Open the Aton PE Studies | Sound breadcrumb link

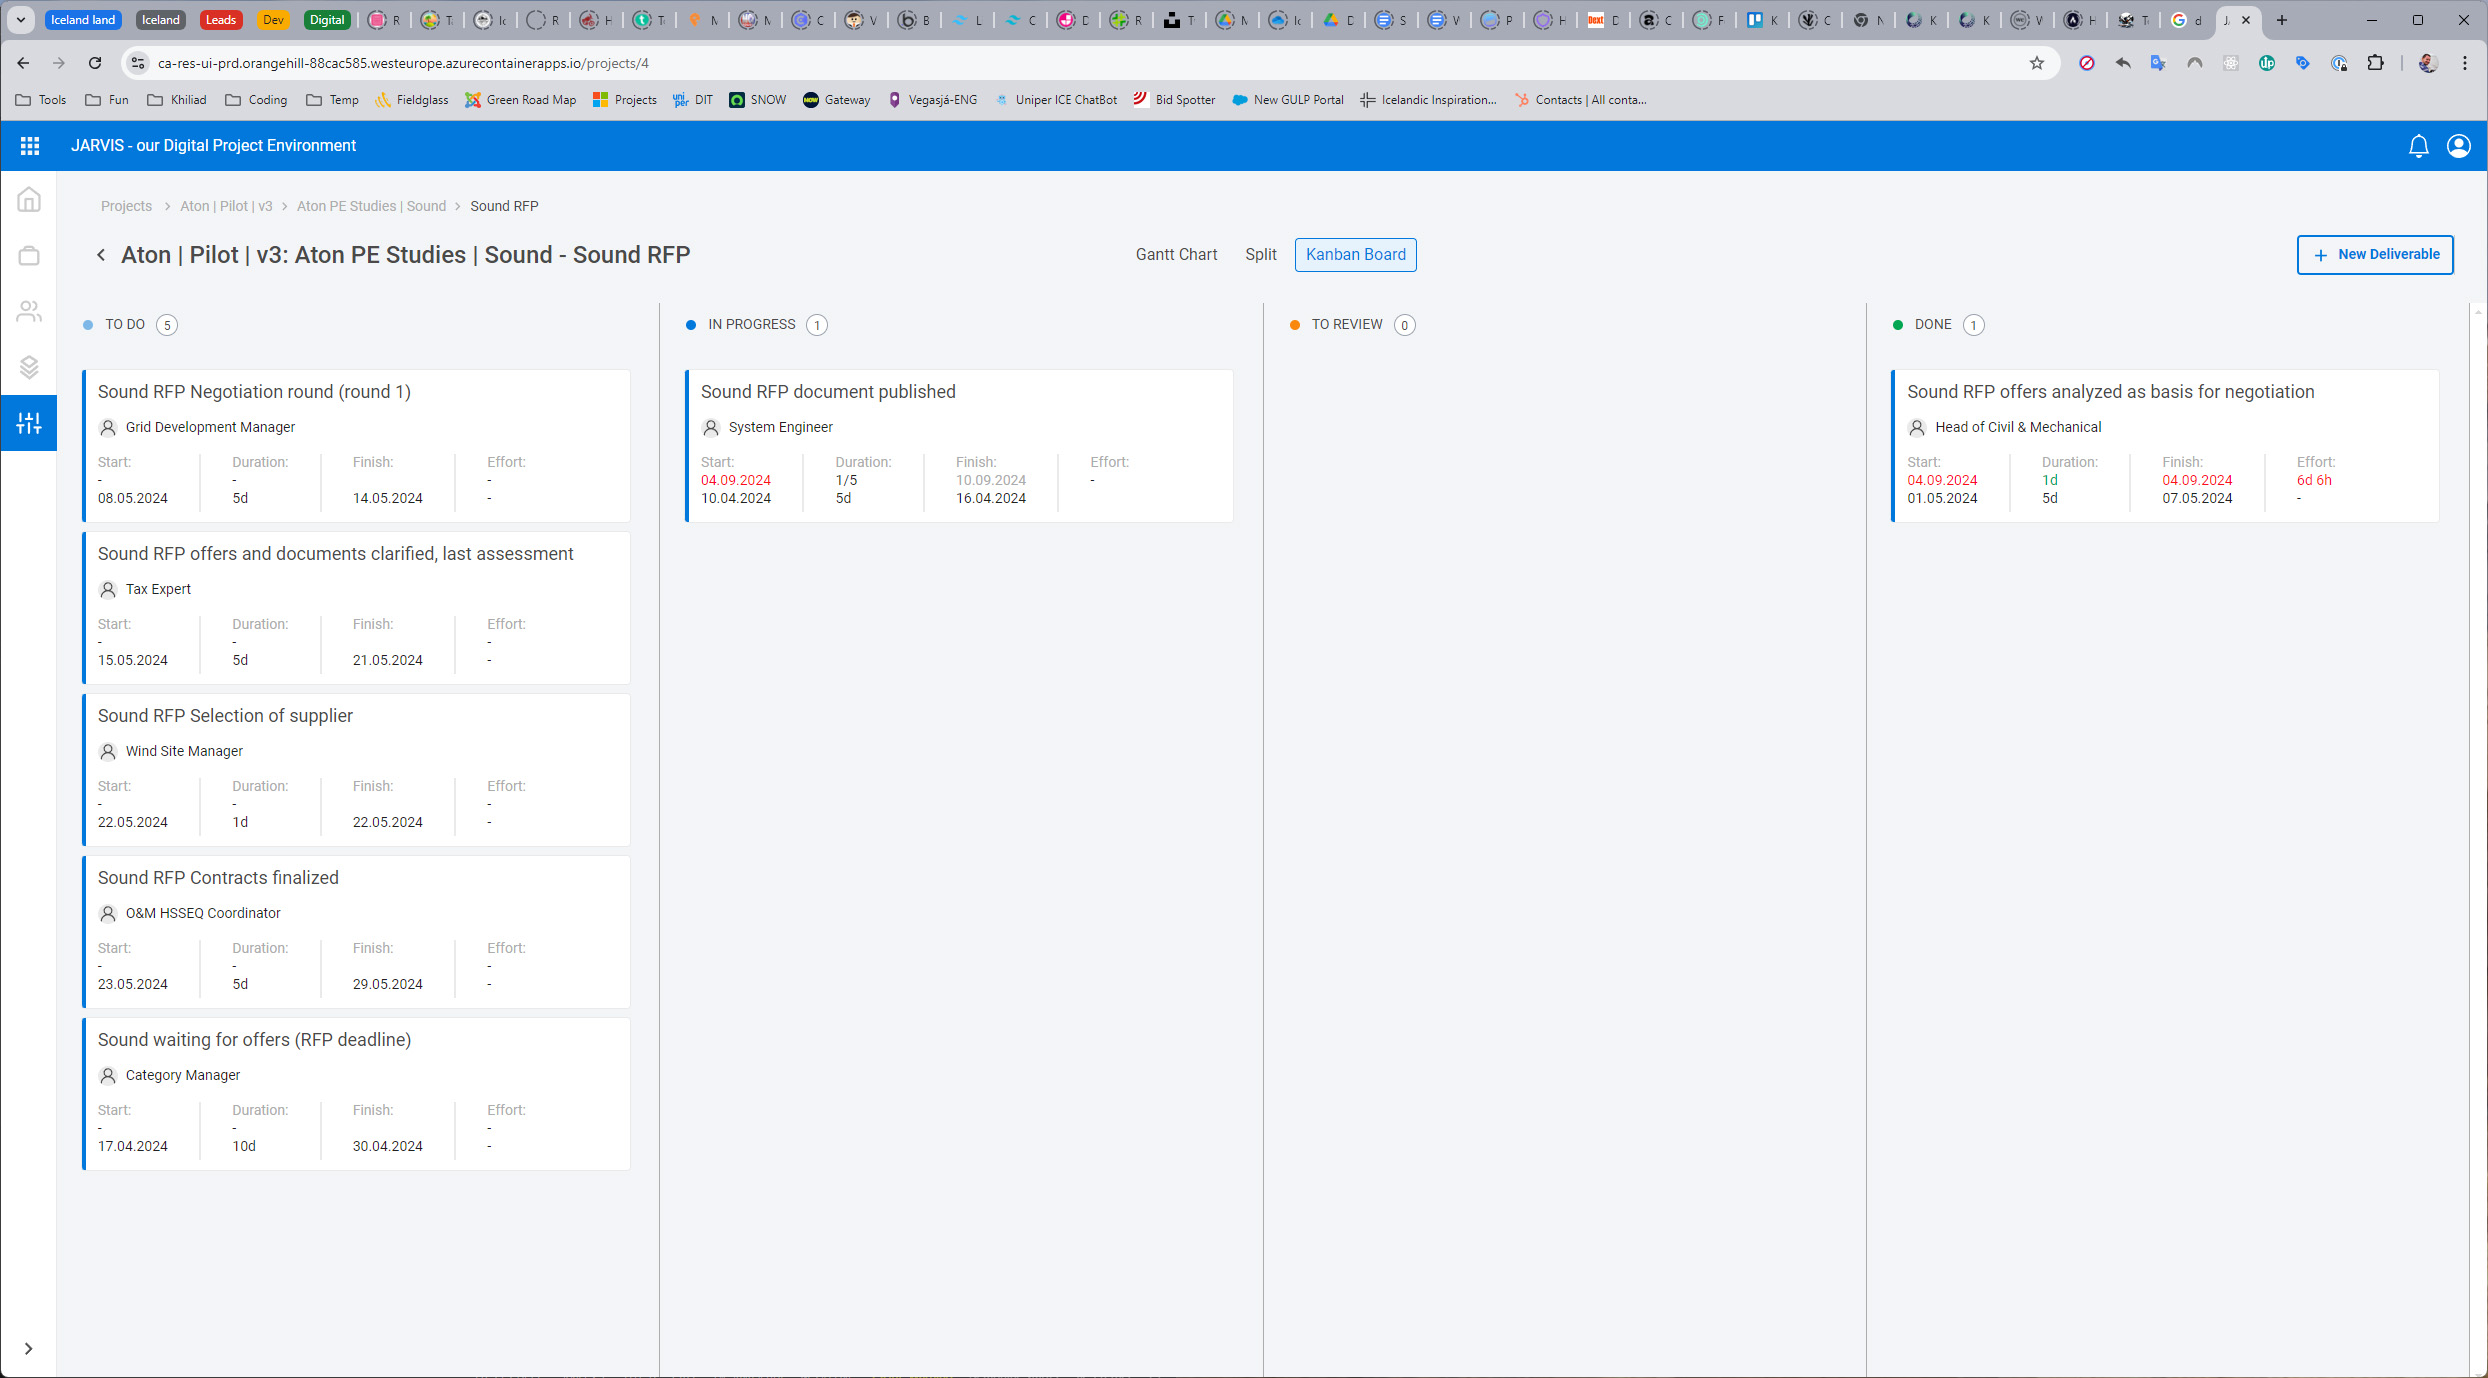[x=371, y=206]
